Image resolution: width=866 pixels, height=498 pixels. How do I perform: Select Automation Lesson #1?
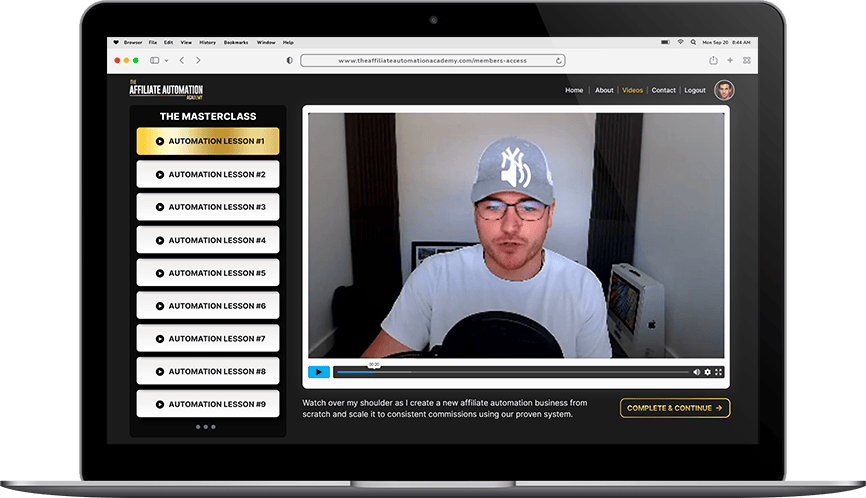click(208, 141)
